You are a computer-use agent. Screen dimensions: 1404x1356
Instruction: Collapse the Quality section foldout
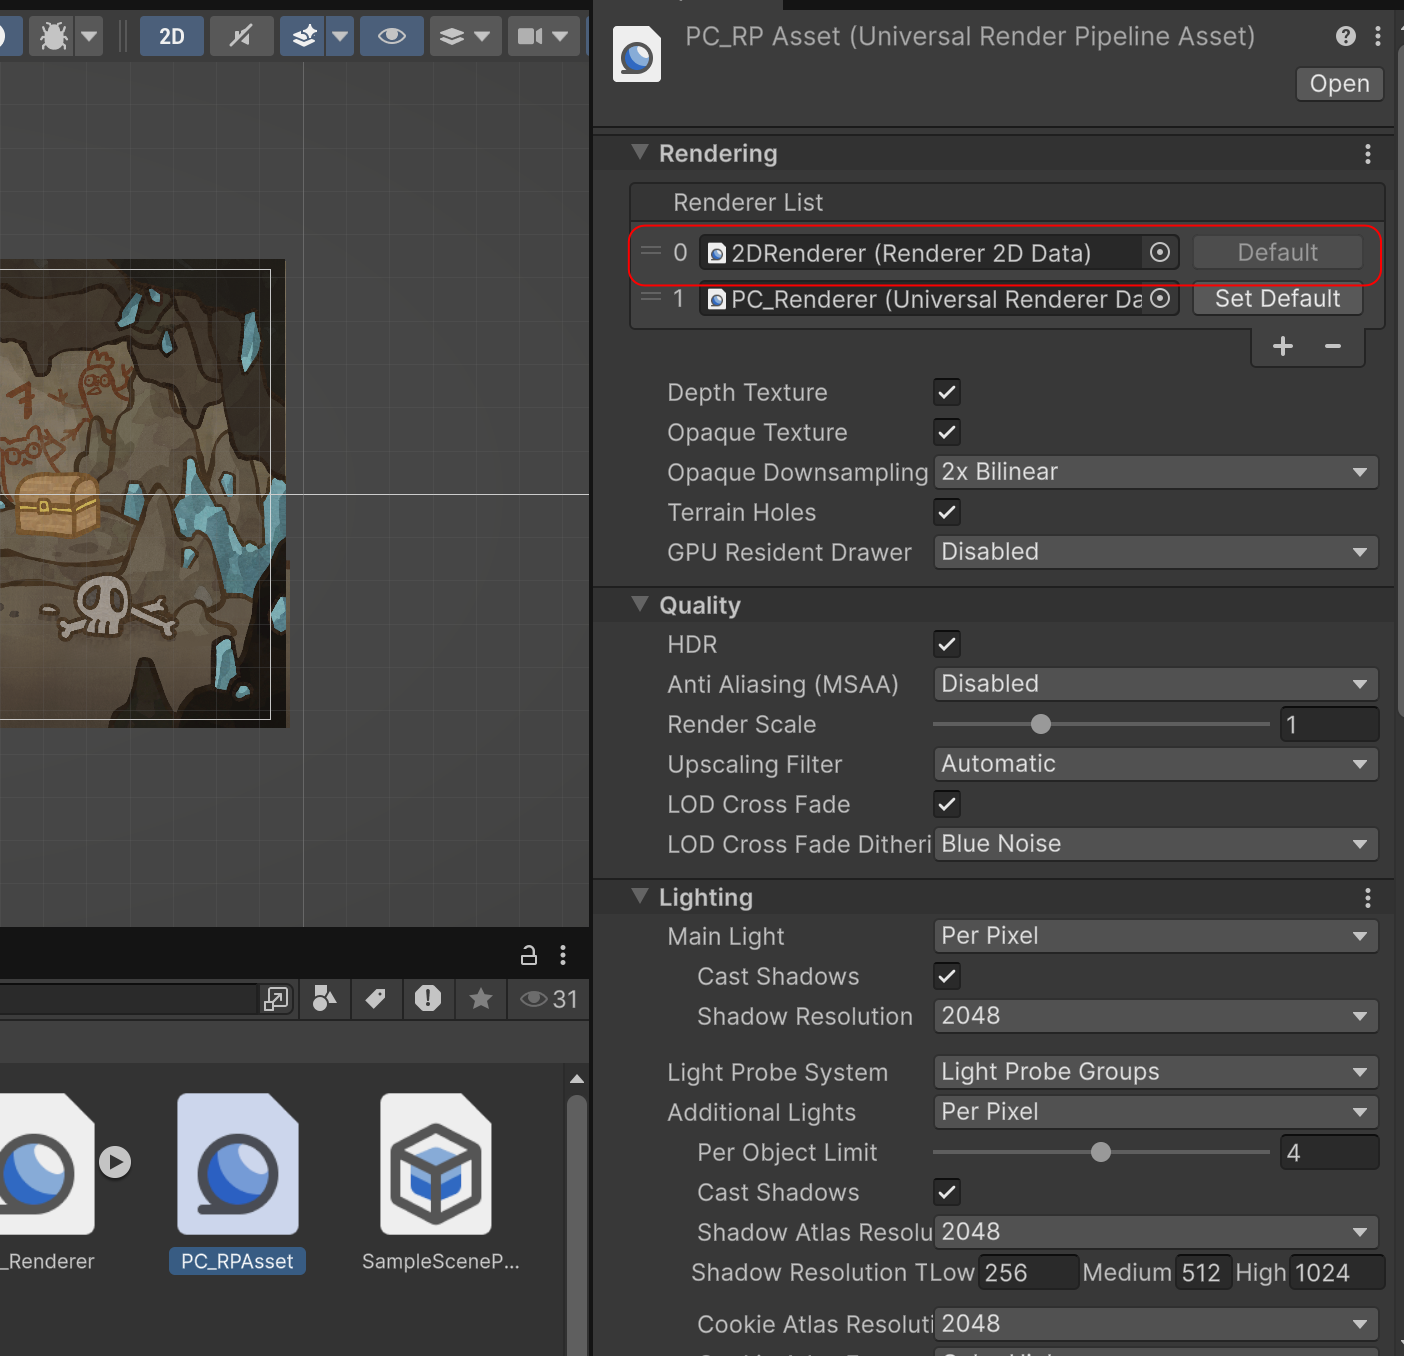(x=640, y=604)
